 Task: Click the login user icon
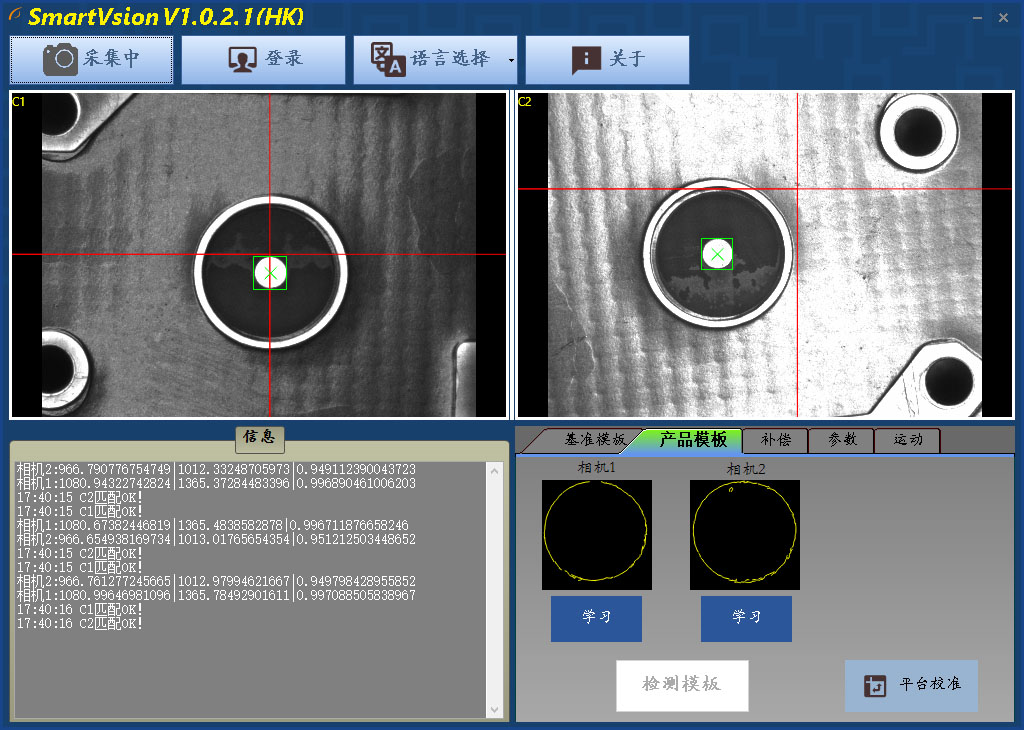click(x=241, y=60)
